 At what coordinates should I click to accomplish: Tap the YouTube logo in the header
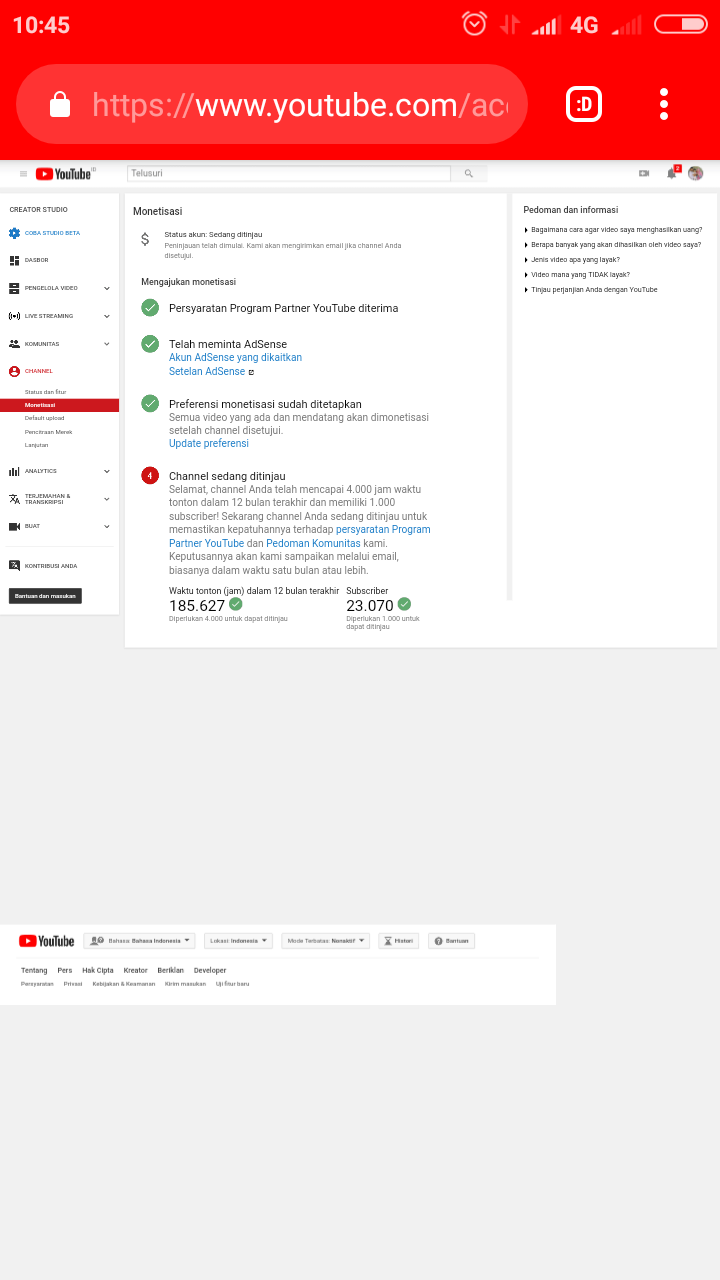pos(64,174)
